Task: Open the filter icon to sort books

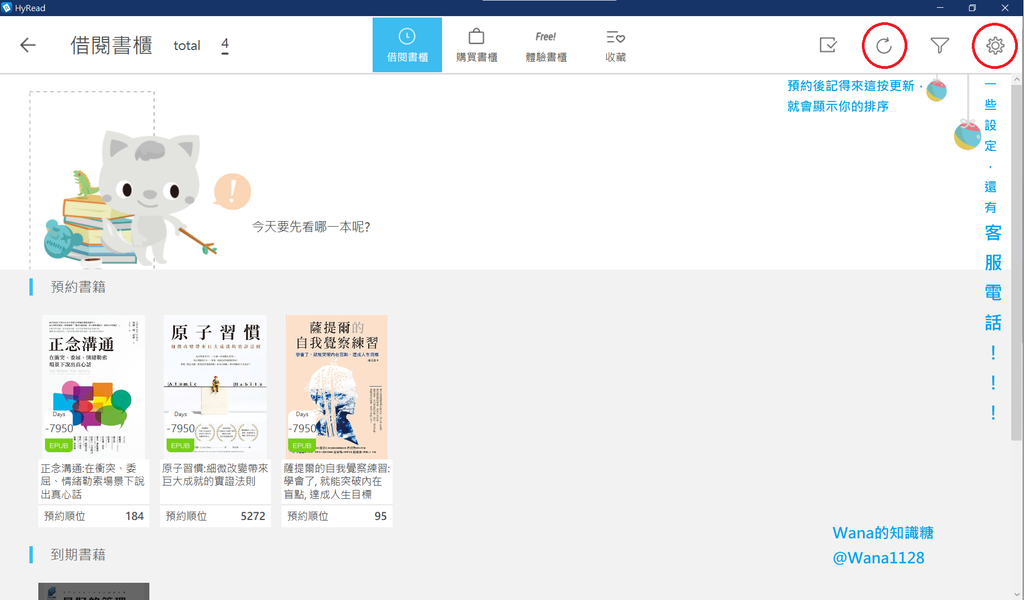Action: (940, 45)
